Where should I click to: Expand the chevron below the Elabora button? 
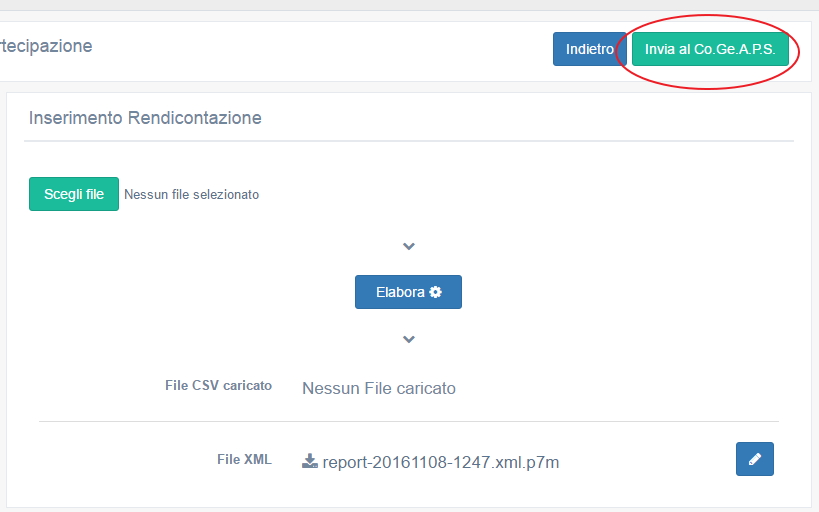408,339
